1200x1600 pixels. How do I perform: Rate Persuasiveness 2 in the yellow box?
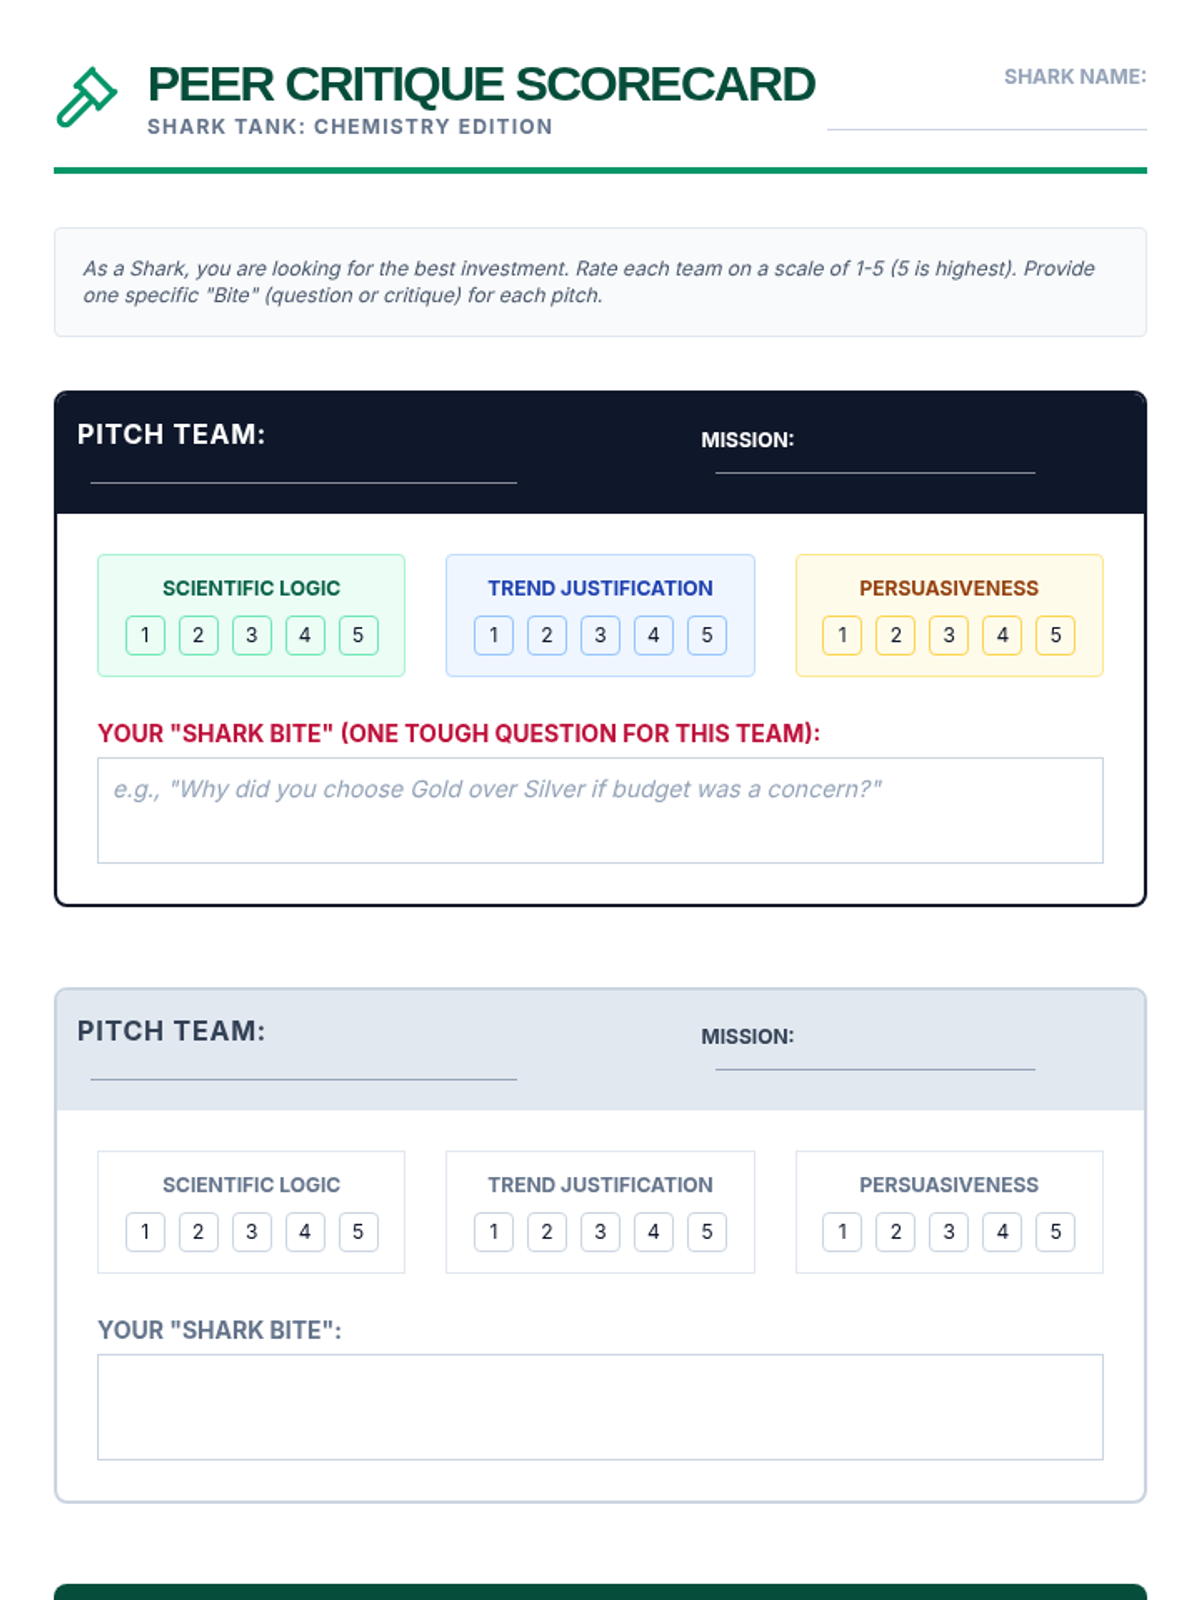pos(895,635)
